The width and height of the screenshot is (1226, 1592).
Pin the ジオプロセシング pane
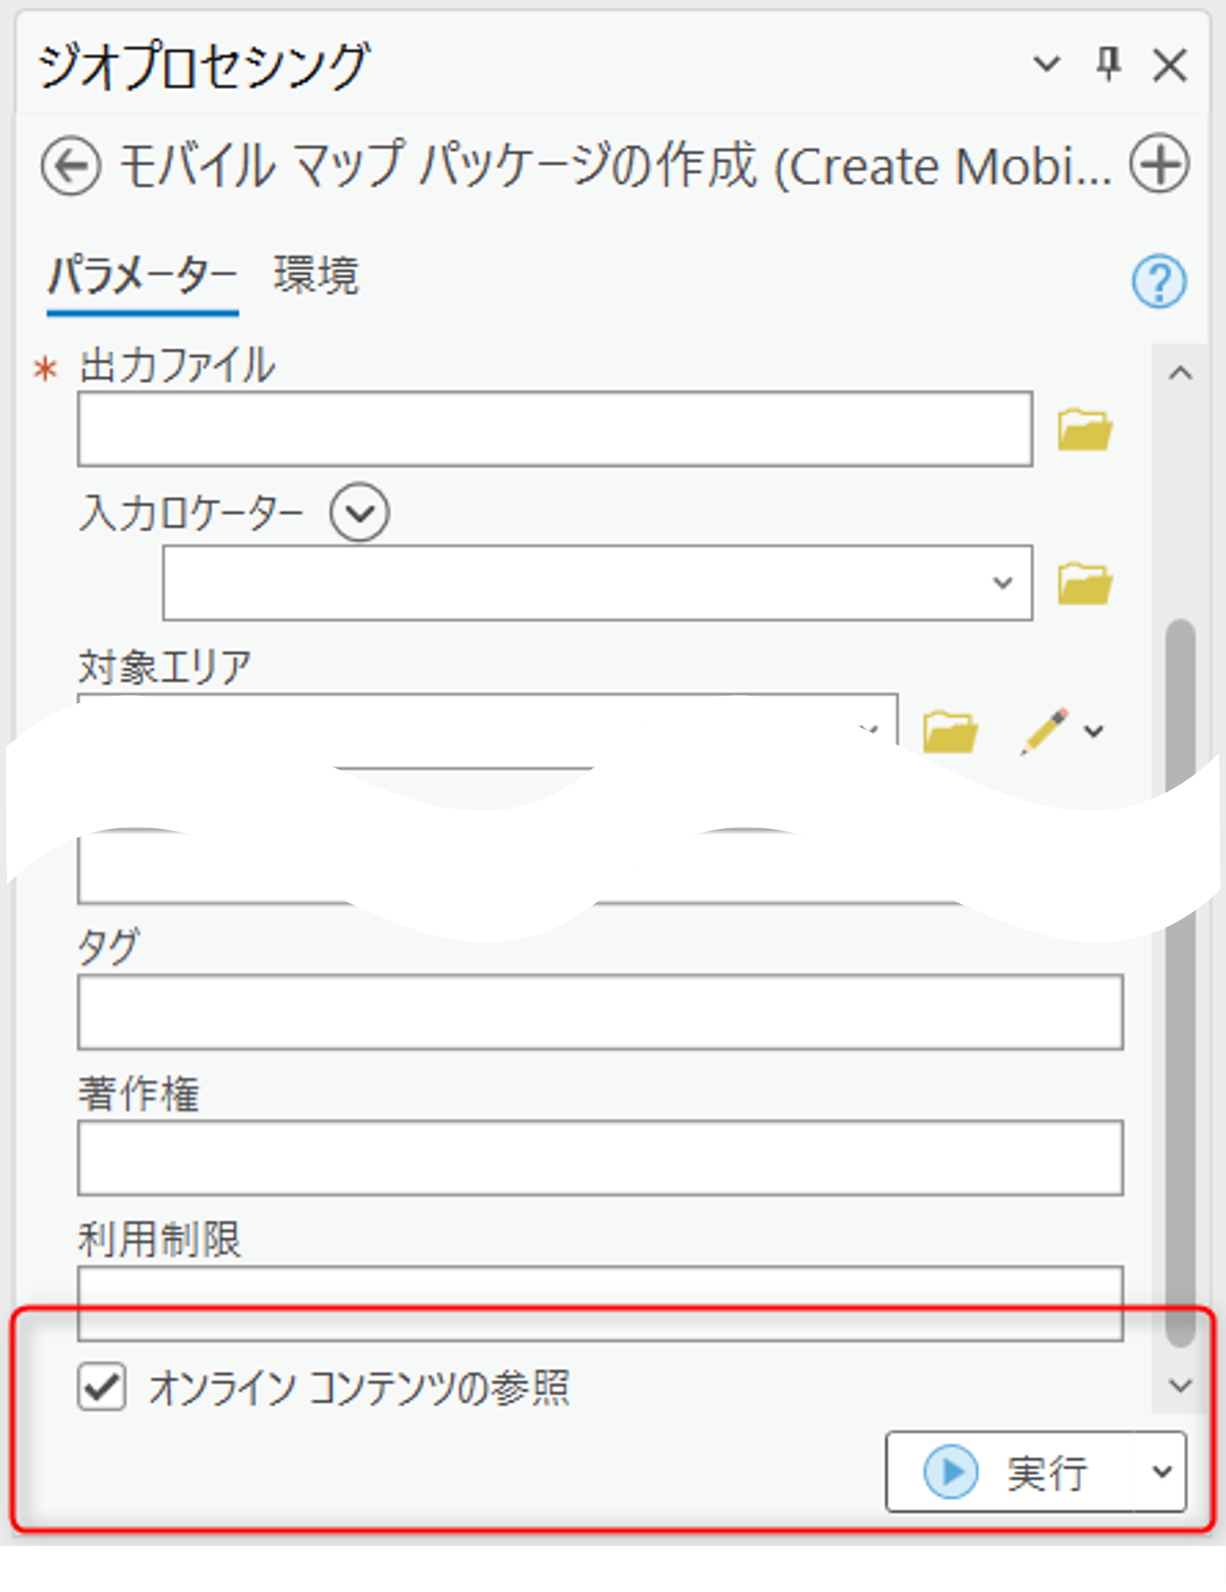1107,65
